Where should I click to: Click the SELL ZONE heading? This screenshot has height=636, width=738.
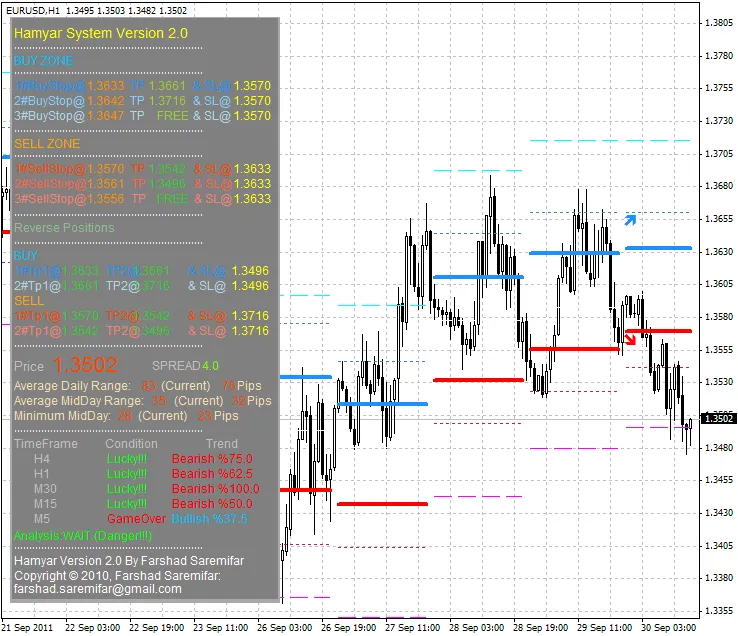pyautogui.click(x=47, y=144)
